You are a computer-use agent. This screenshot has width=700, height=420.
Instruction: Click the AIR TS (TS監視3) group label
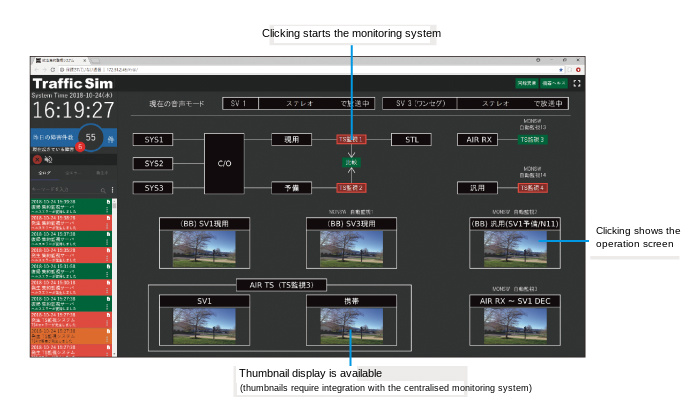(x=282, y=285)
